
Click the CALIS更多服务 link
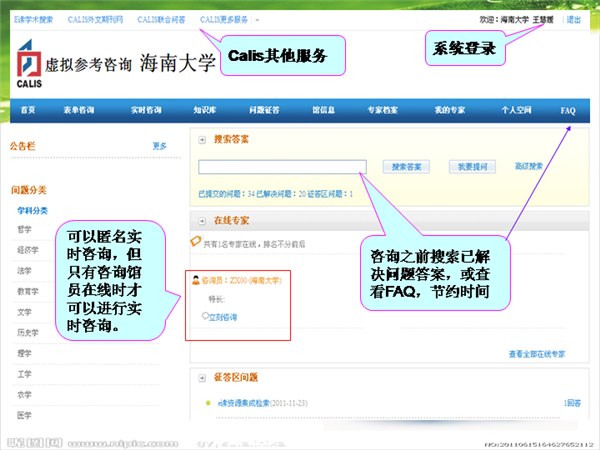[224, 20]
